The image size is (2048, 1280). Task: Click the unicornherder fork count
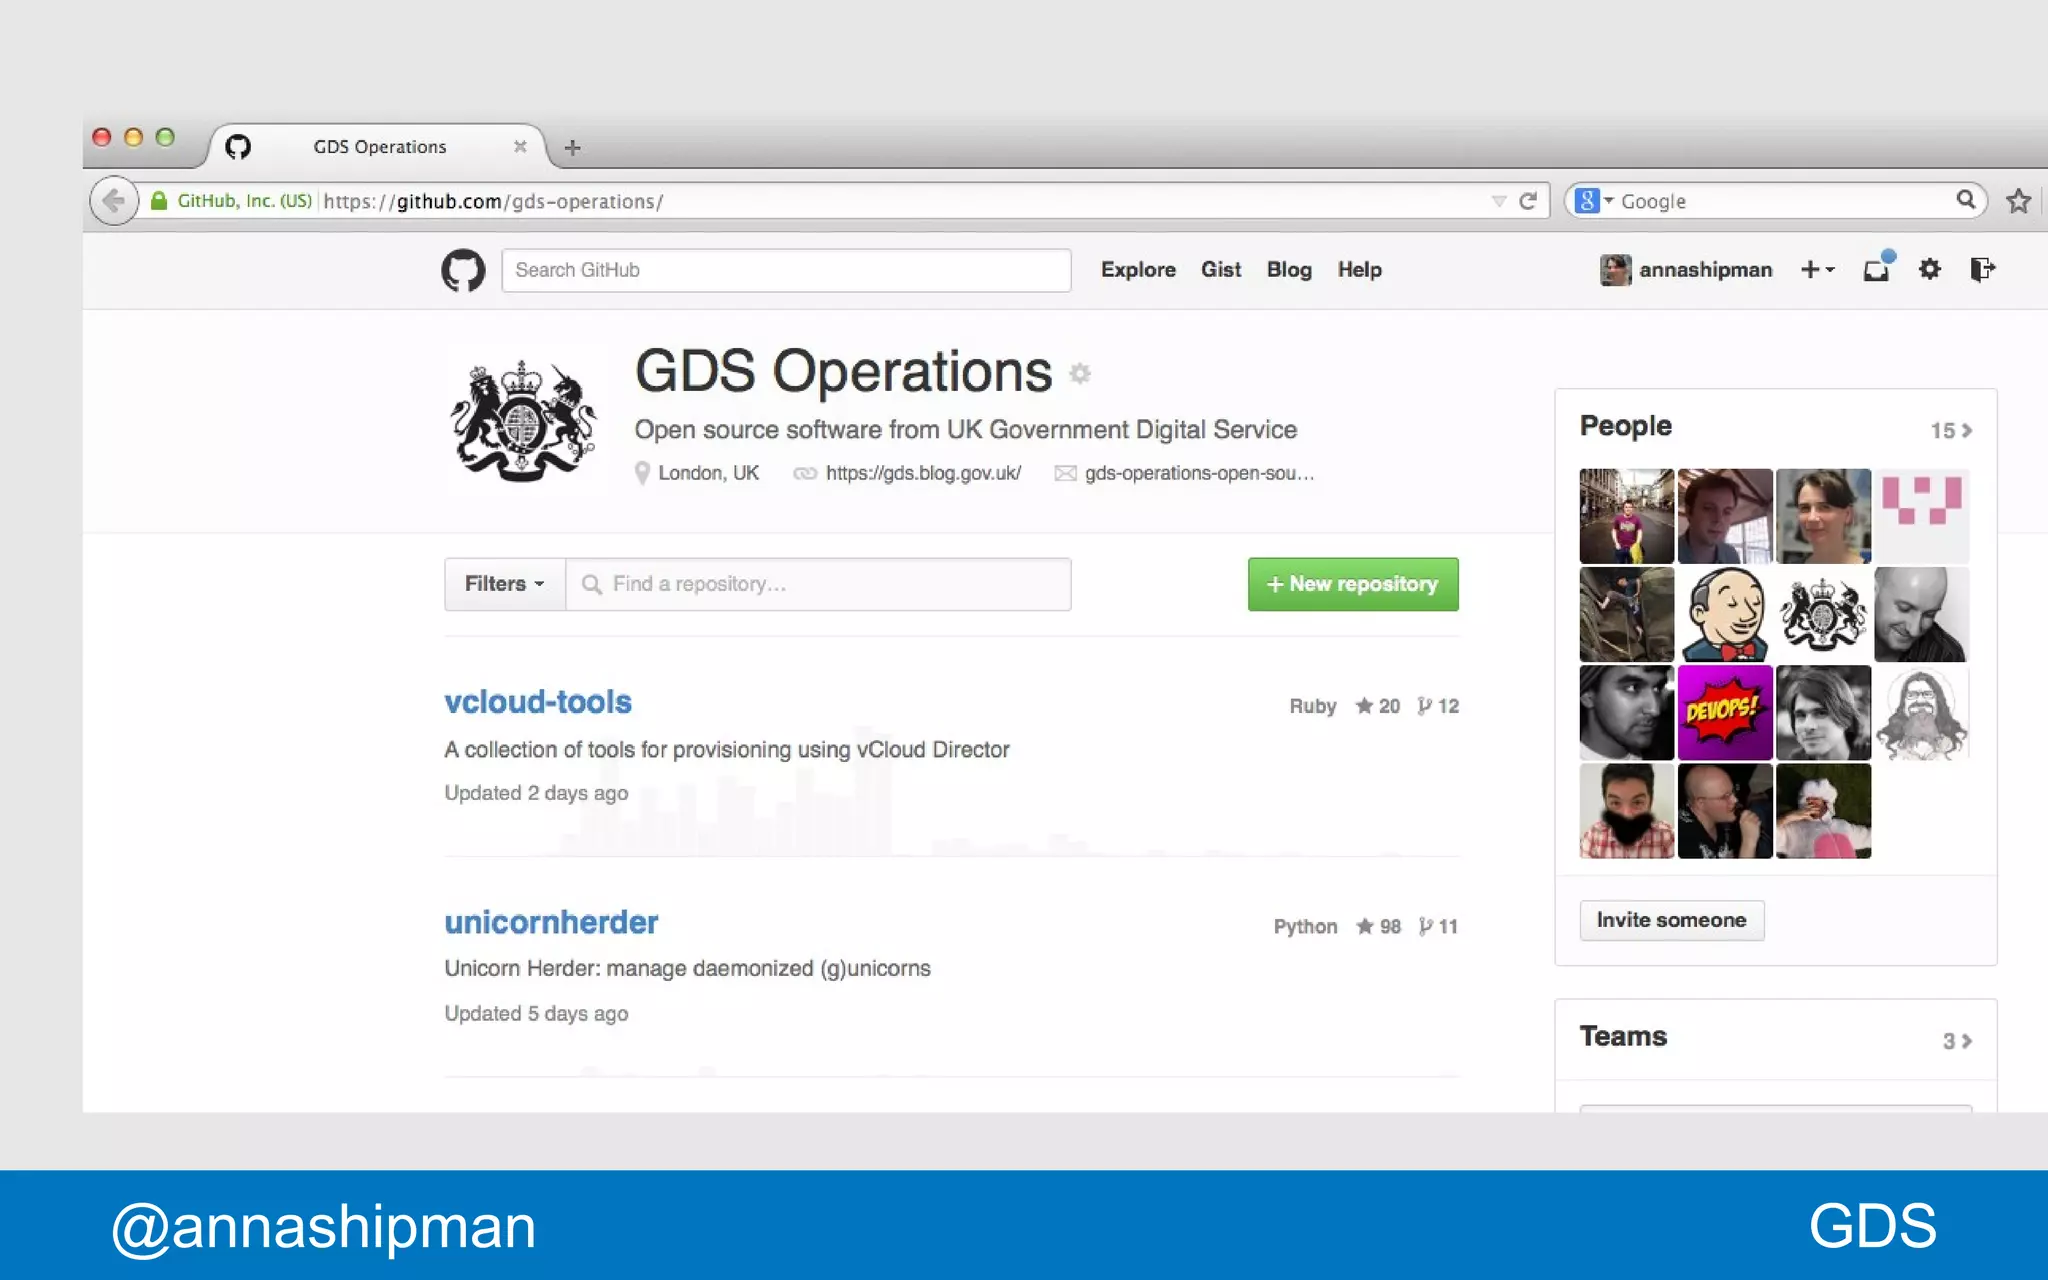[1438, 927]
